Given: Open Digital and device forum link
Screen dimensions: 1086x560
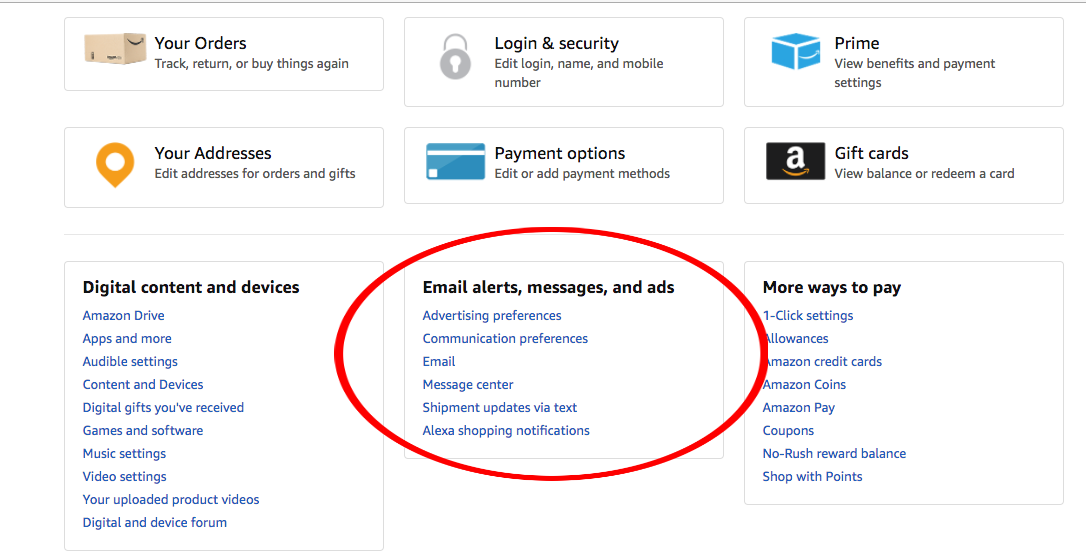Looking at the screenshot, I should (x=154, y=523).
